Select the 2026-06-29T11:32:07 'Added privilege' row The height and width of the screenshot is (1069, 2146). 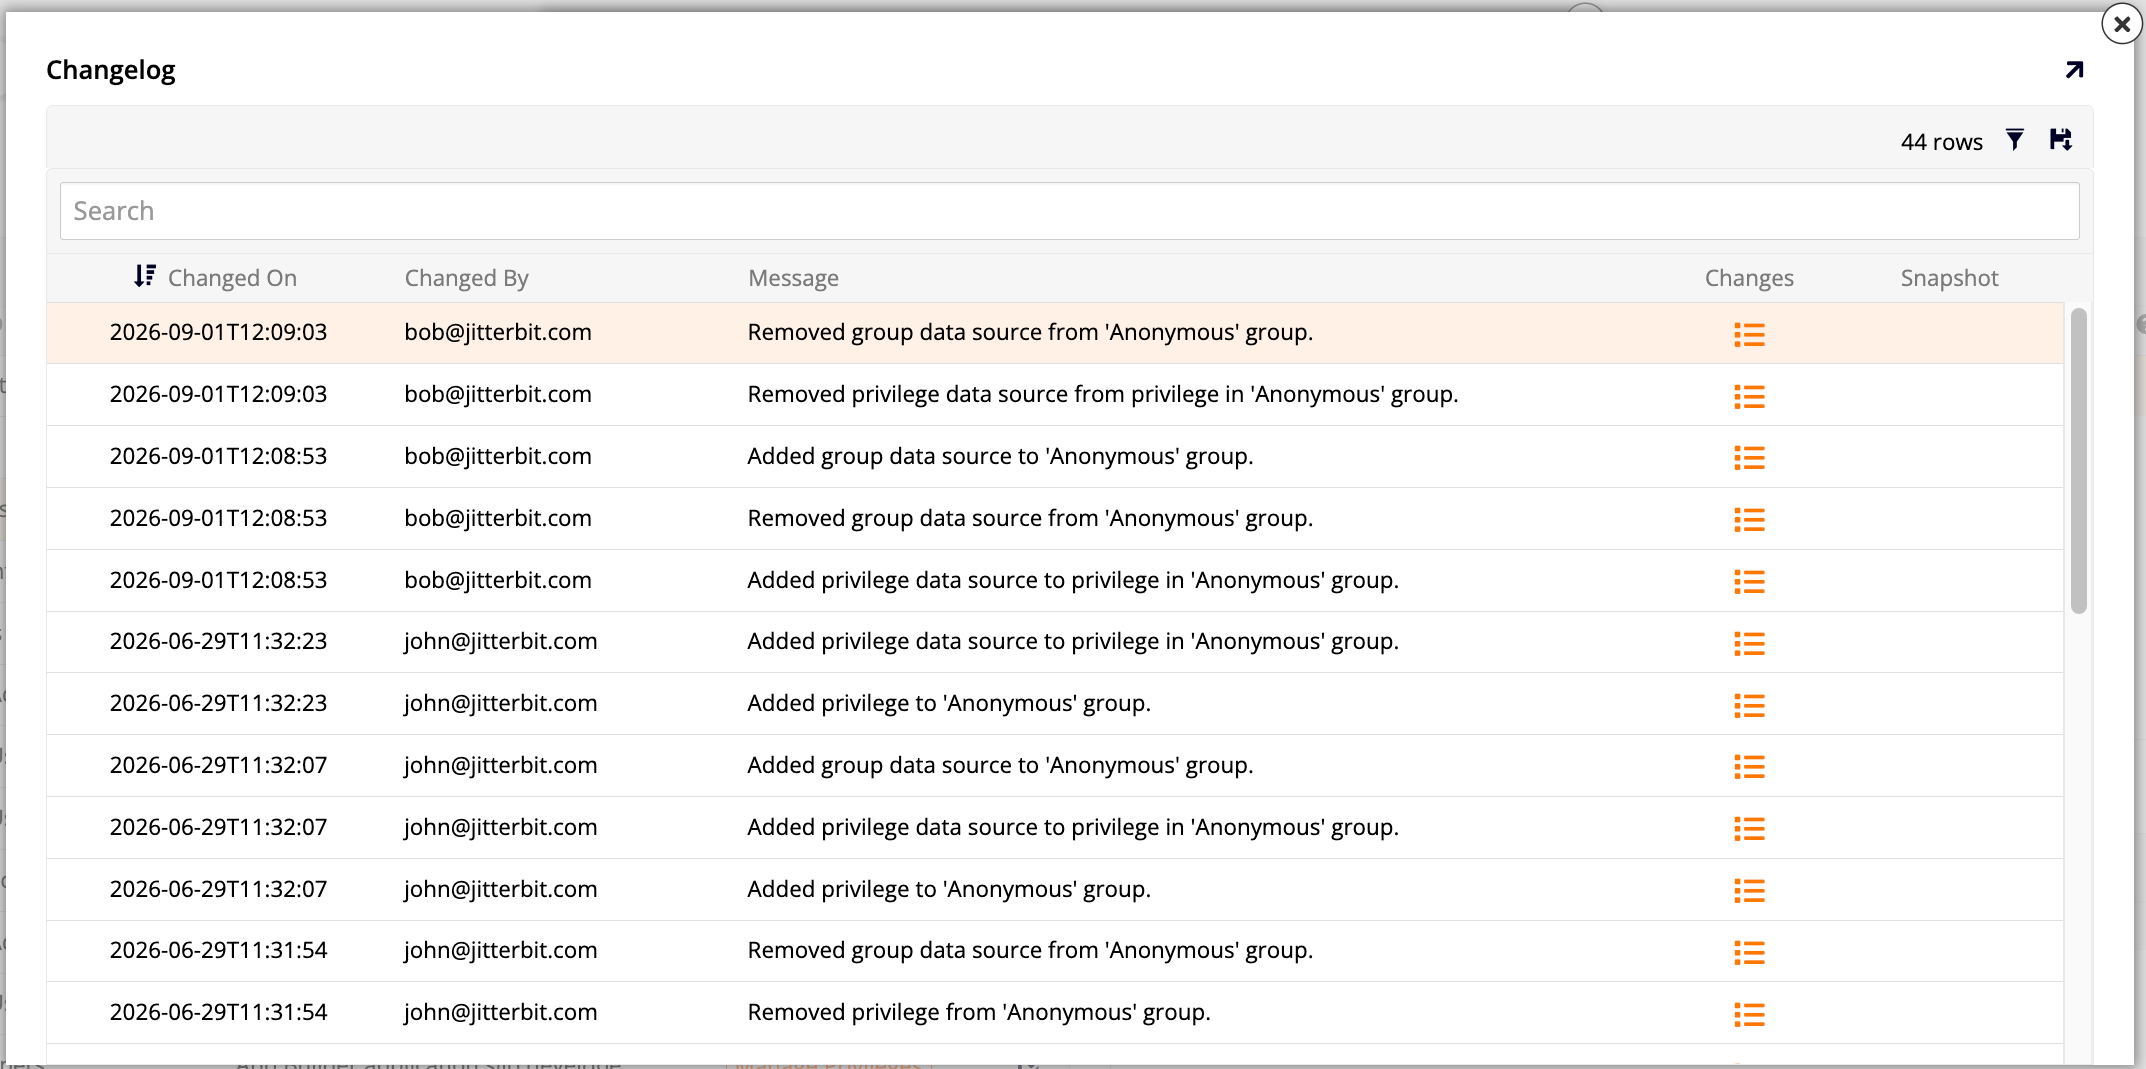click(1055, 889)
